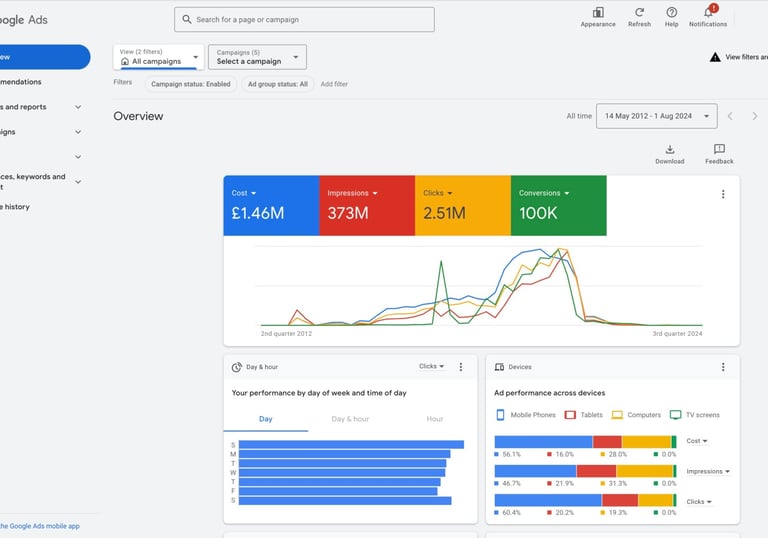Click the home icon in All campaigns
The height and width of the screenshot is (538, 768).
coord(125,61)
